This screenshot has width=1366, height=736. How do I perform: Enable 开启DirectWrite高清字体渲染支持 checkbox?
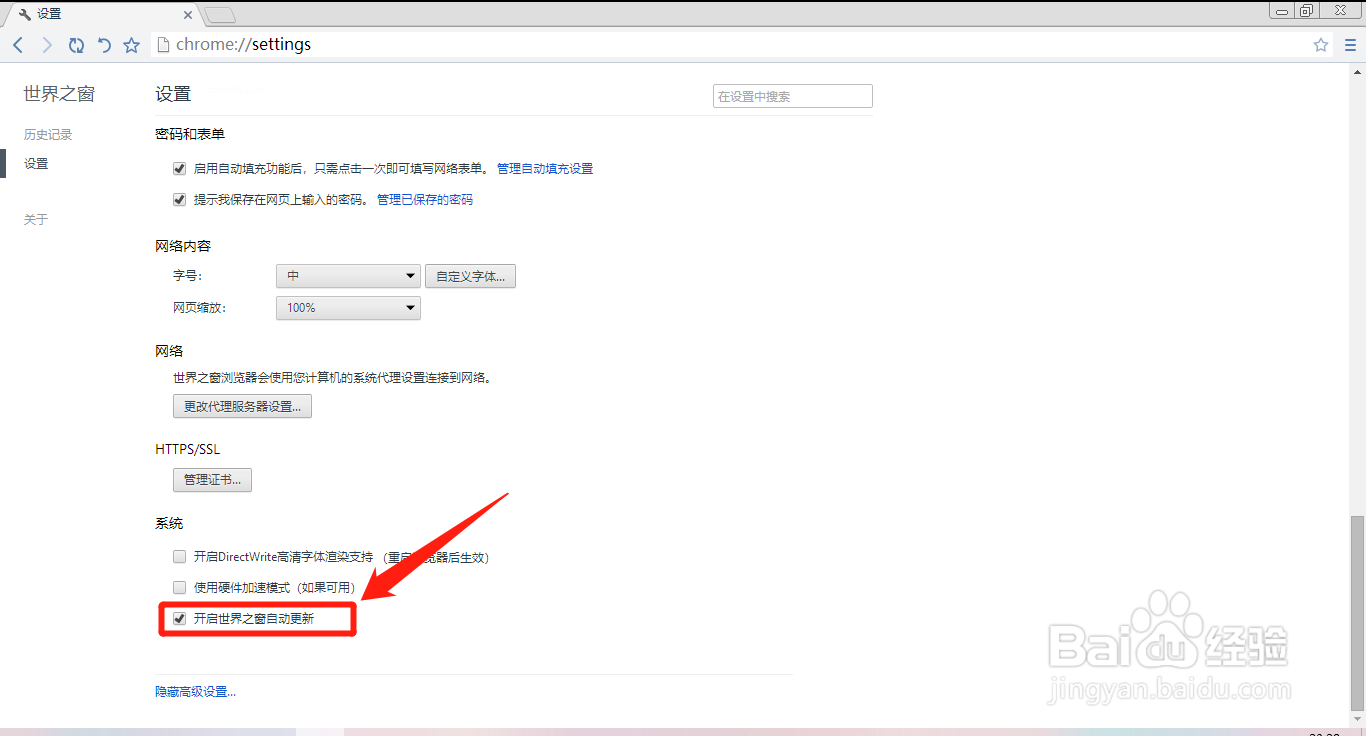[x=180, y=556]
